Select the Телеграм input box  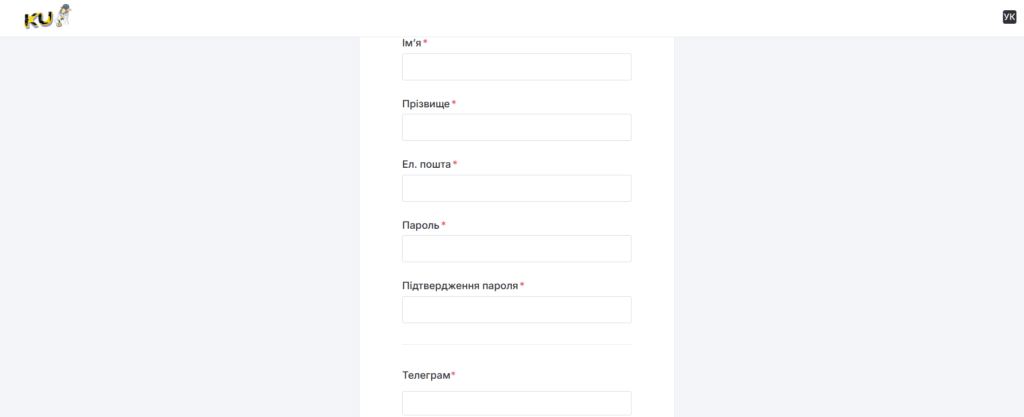(x=517, y=403)
